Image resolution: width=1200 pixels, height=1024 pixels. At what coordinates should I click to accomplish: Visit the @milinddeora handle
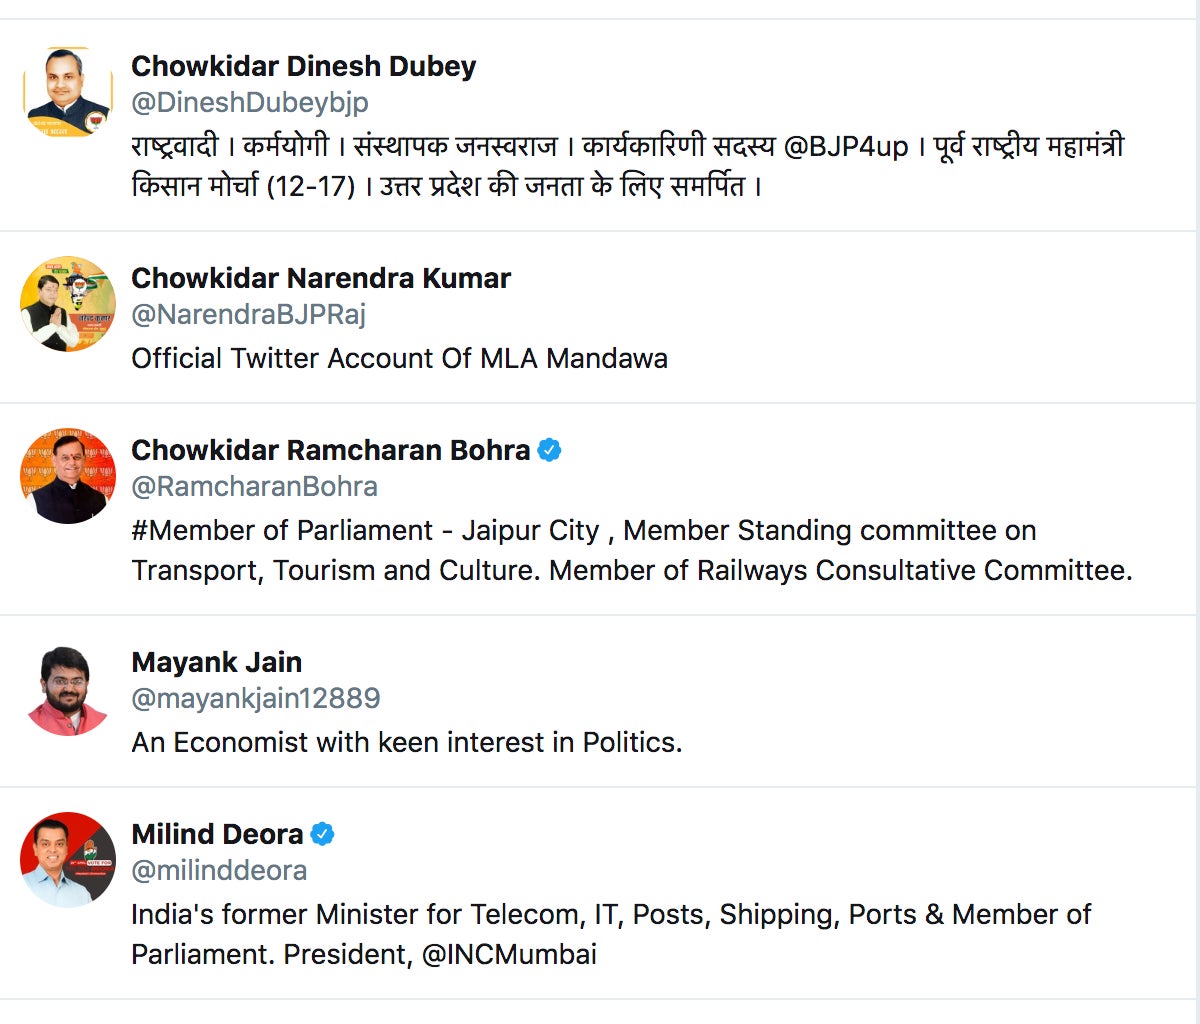pos(219,870)
